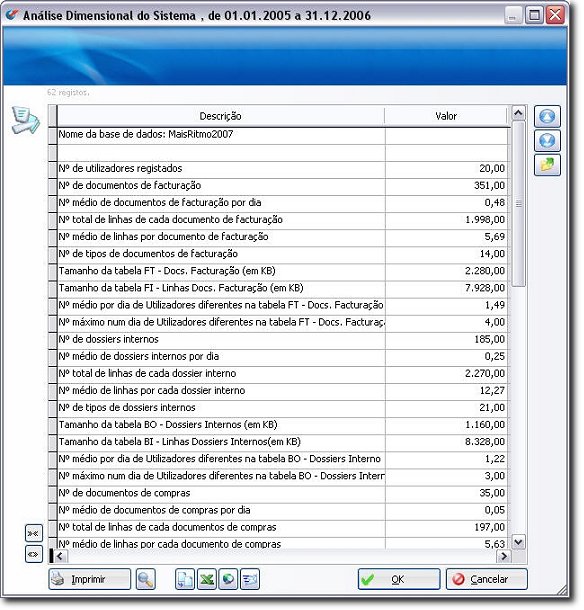584x610 pixels.
Task: Click the expand columns button
Action: point(33,554)
